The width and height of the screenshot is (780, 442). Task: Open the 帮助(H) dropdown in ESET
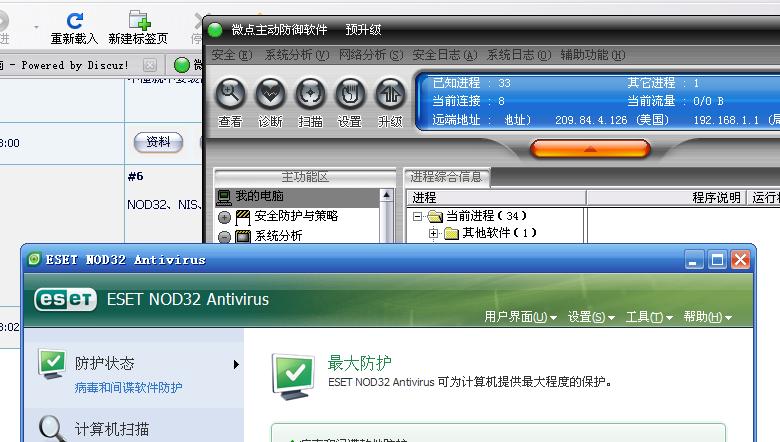click(707, 317)
